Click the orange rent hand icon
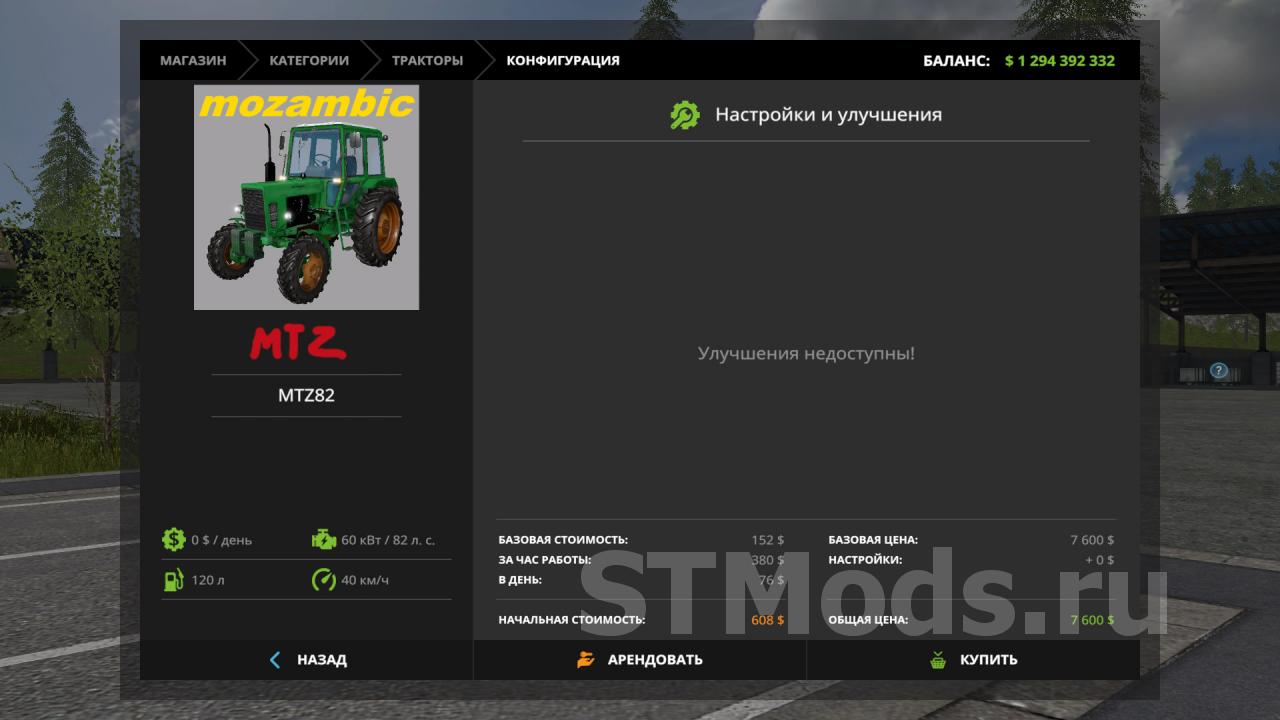Image resolution: width=1280 pixels, height=720 pixels. click(x=586, y=660)
